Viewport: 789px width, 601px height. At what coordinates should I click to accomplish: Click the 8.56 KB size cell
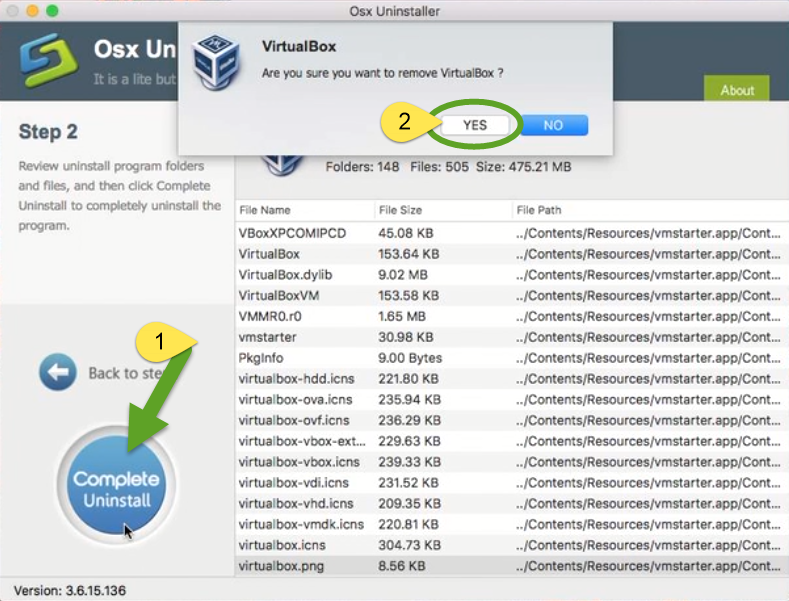[402, 566]
